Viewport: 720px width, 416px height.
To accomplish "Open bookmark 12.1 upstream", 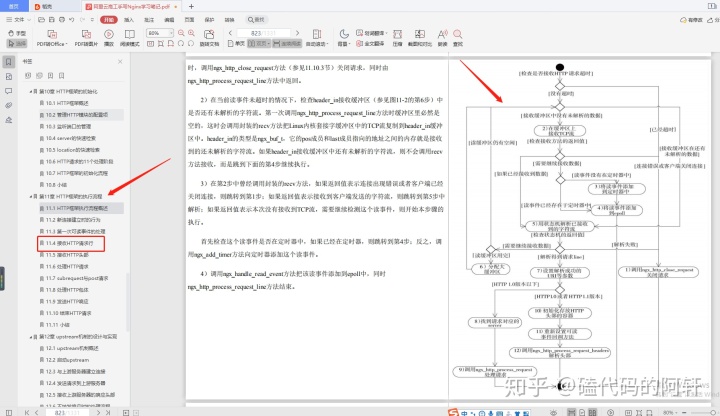I will click(72, 348).
